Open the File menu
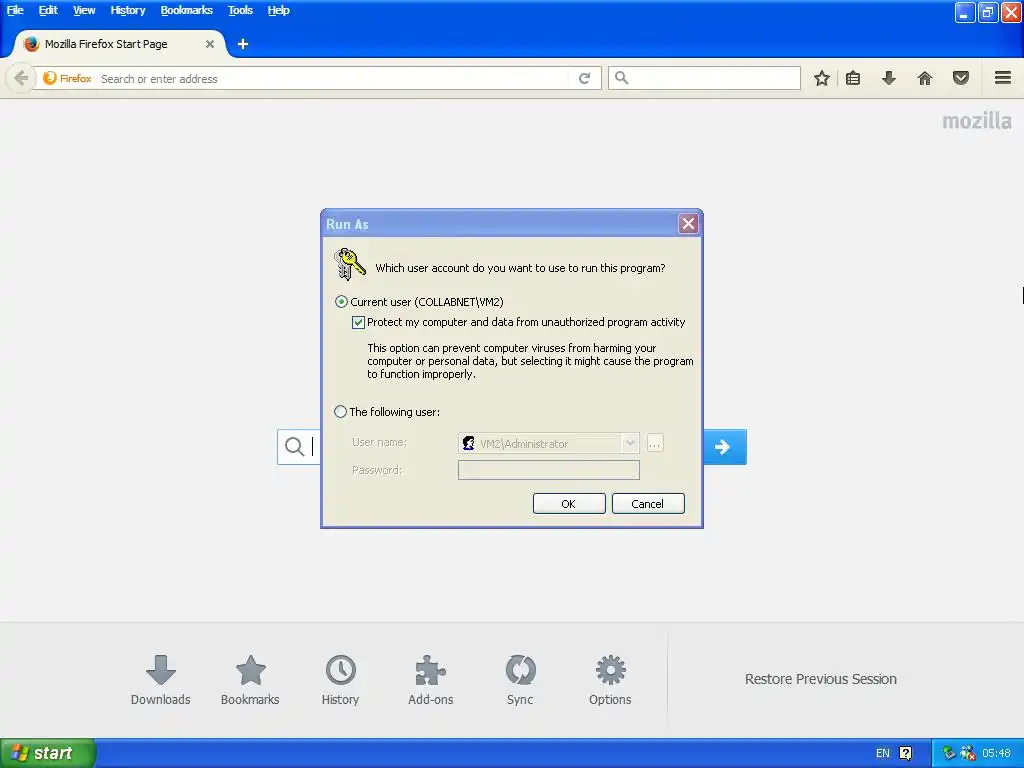The width and height of the screenshot is (1024, 768). [x=15, y=10]
